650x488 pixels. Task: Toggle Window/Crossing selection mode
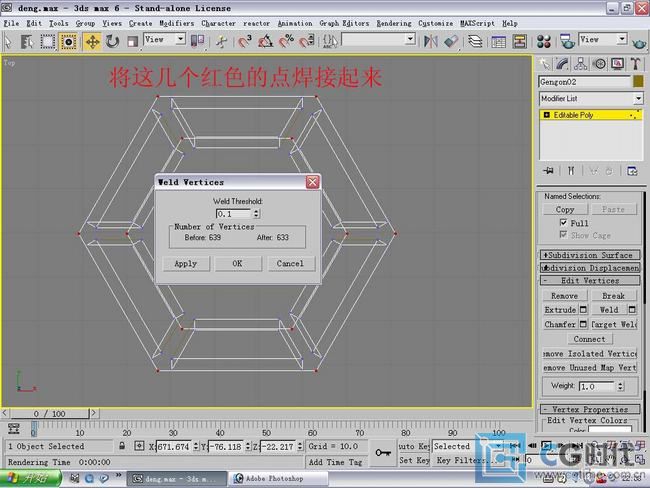tap(68, 41)
